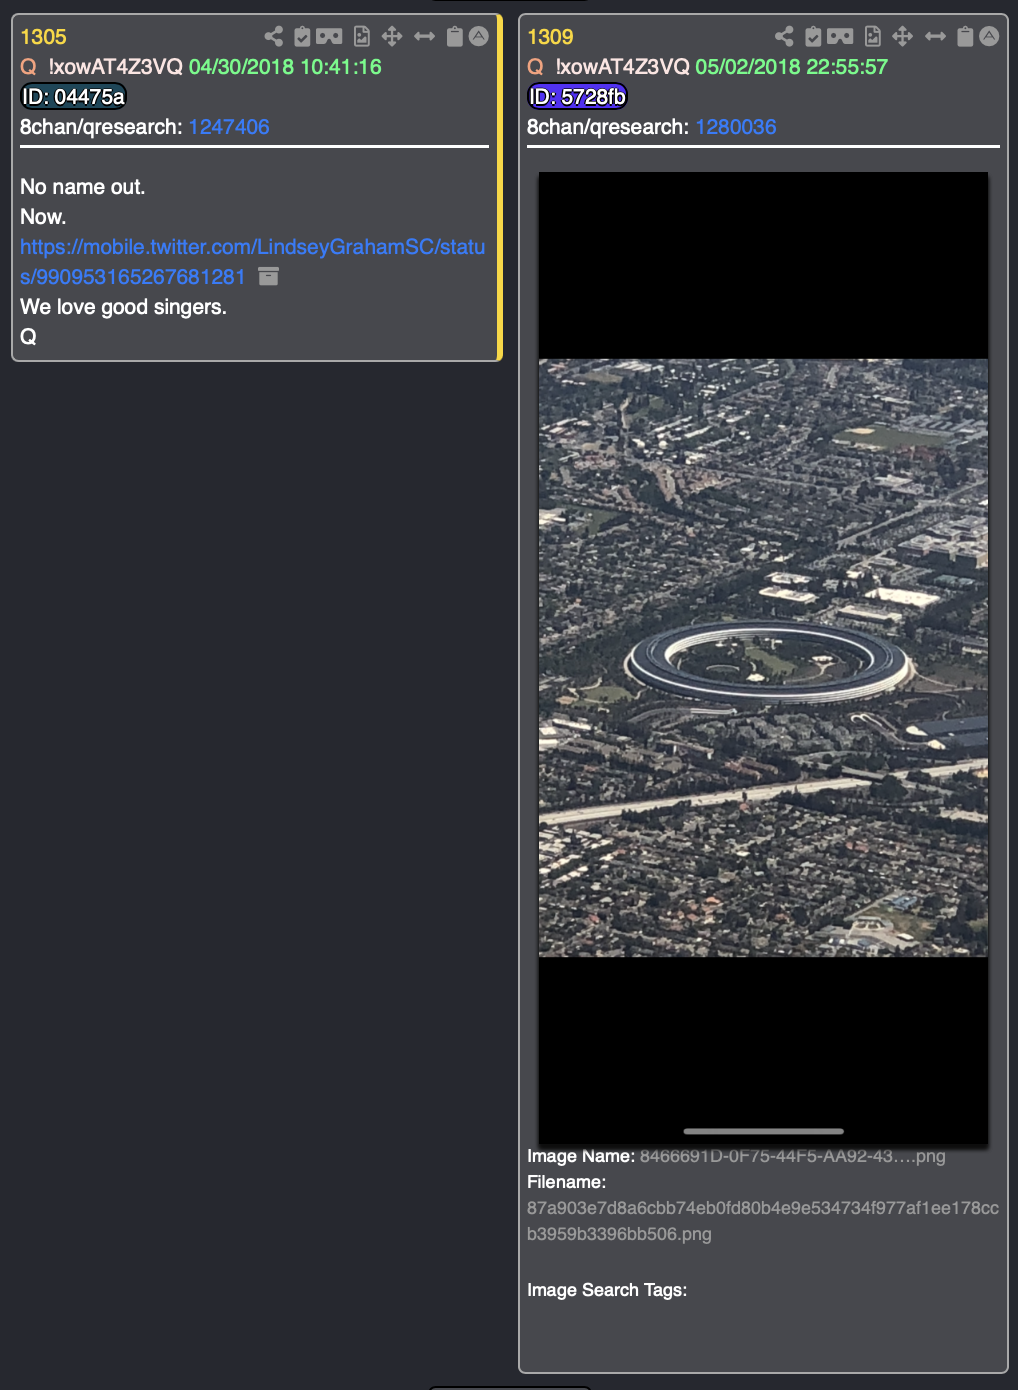Click the 'Image Search Tags:' label
Image resolution: width=1018 pixels, height=1390 pixels.
pyautogui.click(x=607, y=1290)
